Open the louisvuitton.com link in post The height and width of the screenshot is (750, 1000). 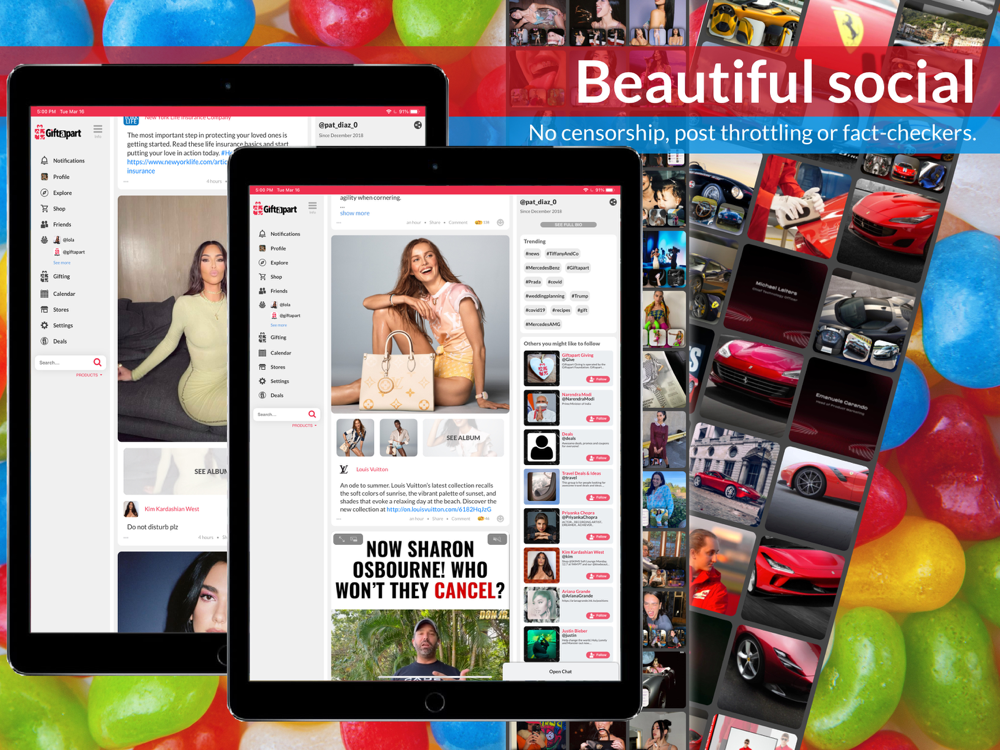[x=439, y=510]
